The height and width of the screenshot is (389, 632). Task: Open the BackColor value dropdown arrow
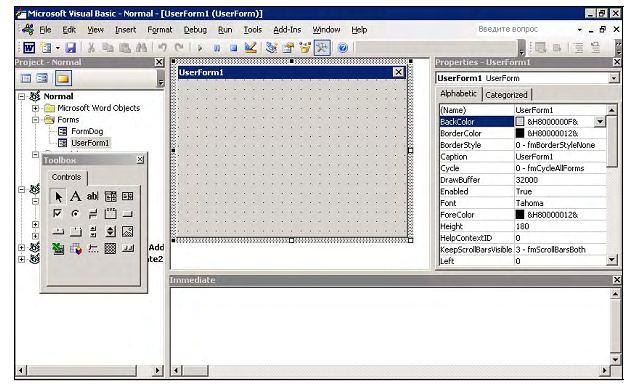coord(600,121)
